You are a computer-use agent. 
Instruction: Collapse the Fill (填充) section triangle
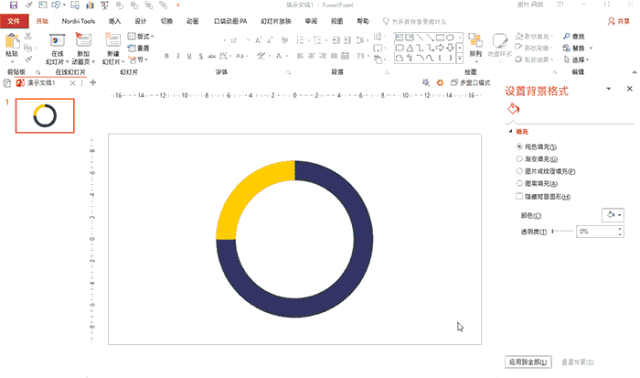pyautogui.click(x=510, y=131)
